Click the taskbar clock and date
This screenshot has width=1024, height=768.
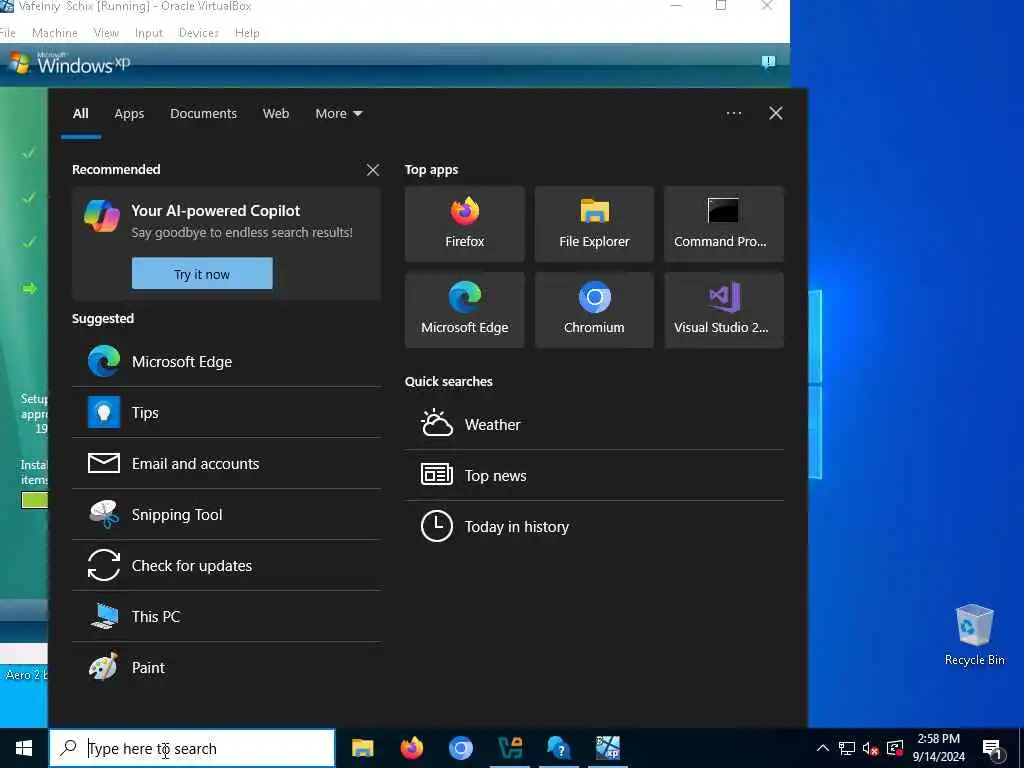938,748
